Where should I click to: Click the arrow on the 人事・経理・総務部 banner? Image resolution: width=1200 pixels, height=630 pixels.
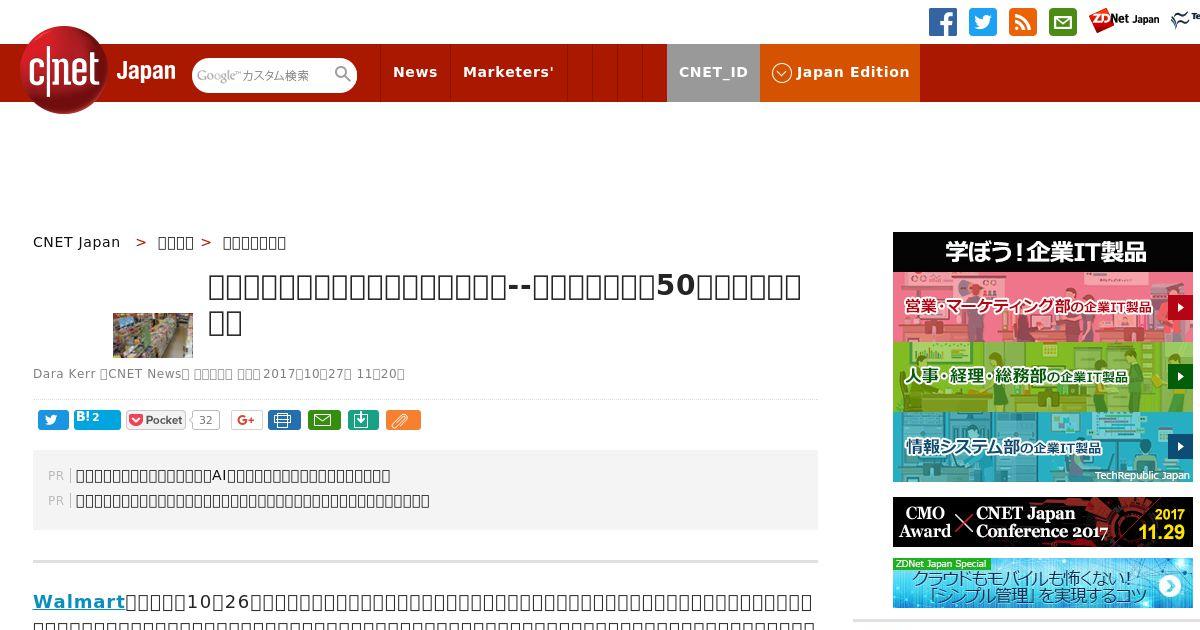pos(1180,377)
